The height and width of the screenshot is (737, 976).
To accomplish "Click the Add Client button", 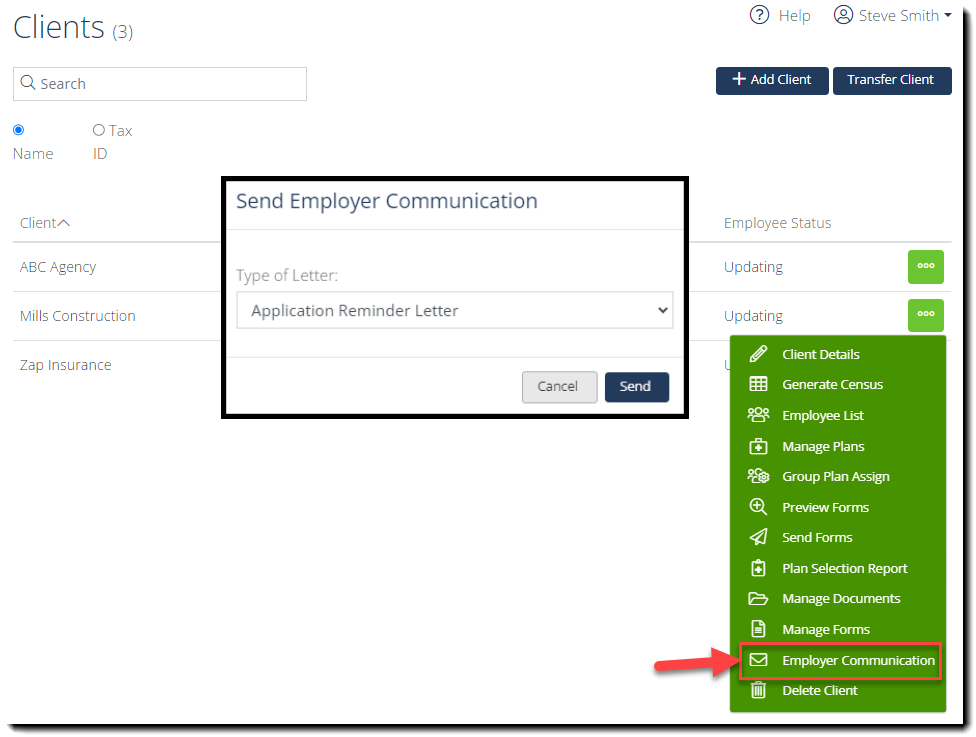I will 772,80.
